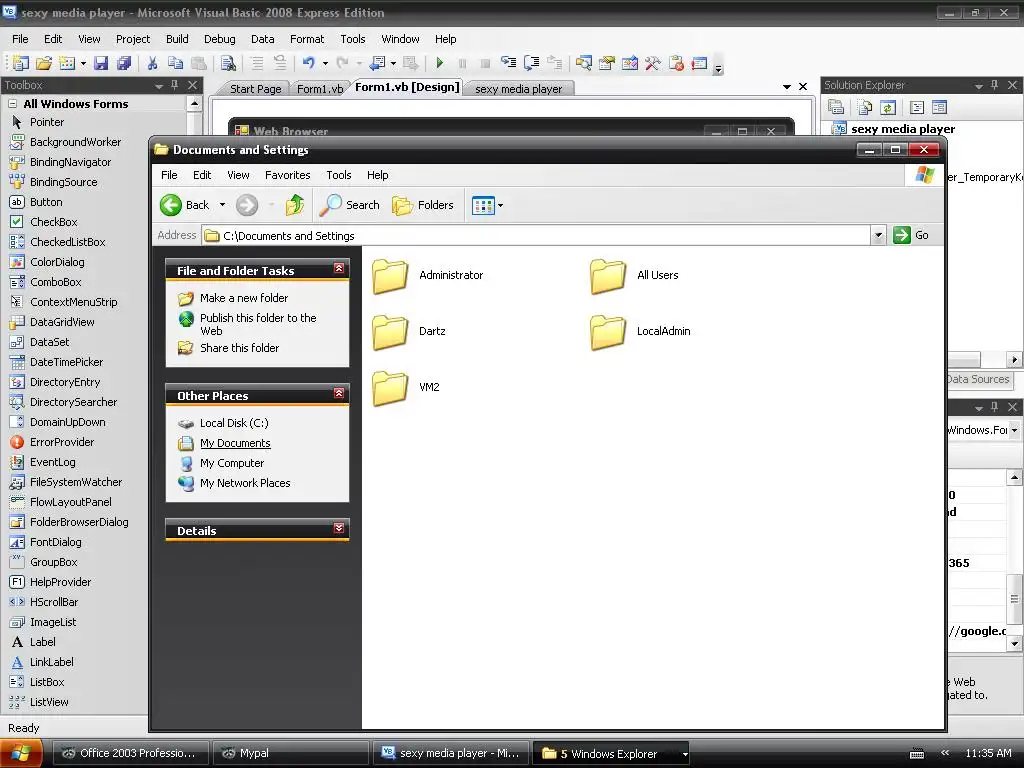Open My Documents link in Other Places
This screenshot has width=1024, height=768.
point(235,443)
